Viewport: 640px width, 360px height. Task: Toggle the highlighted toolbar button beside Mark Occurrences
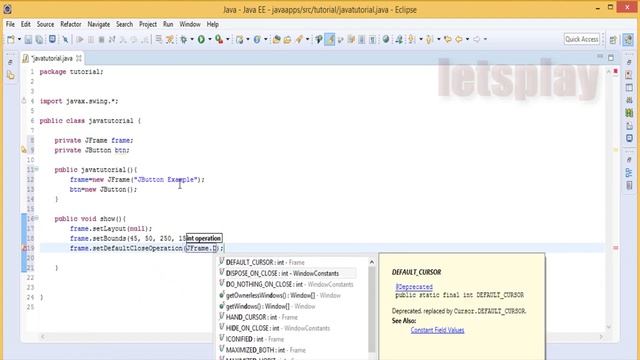[330, 40]
